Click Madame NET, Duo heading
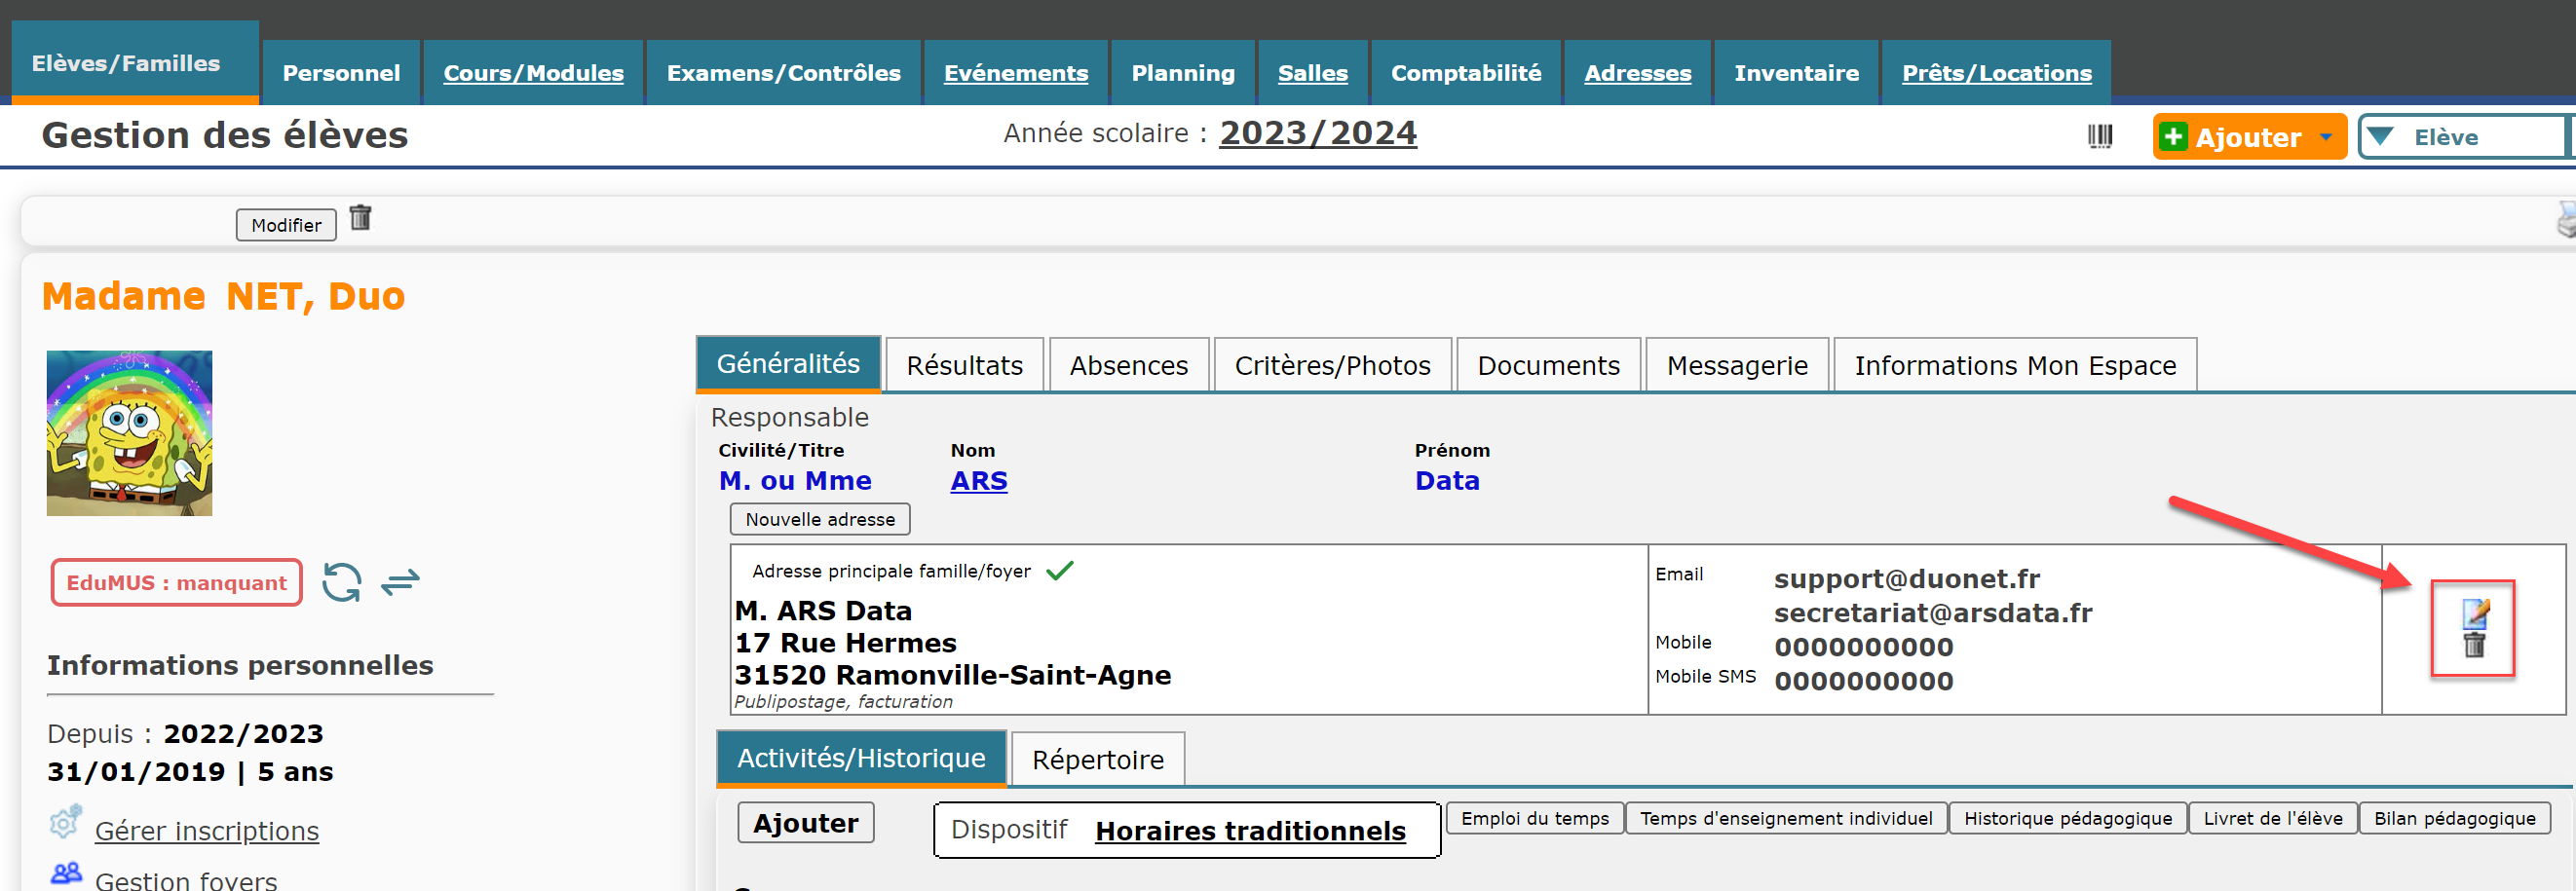The width and height of the screenshot is (2576, 891). [223, 296]
